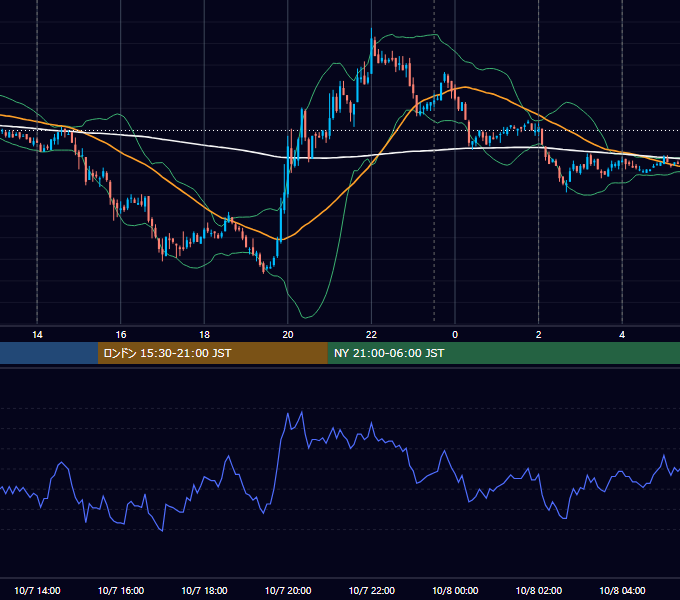Click the 10/7 14:00 date label
Image resolution: width=680 pixels, height=600 pixels.
[x=37, y=590]
